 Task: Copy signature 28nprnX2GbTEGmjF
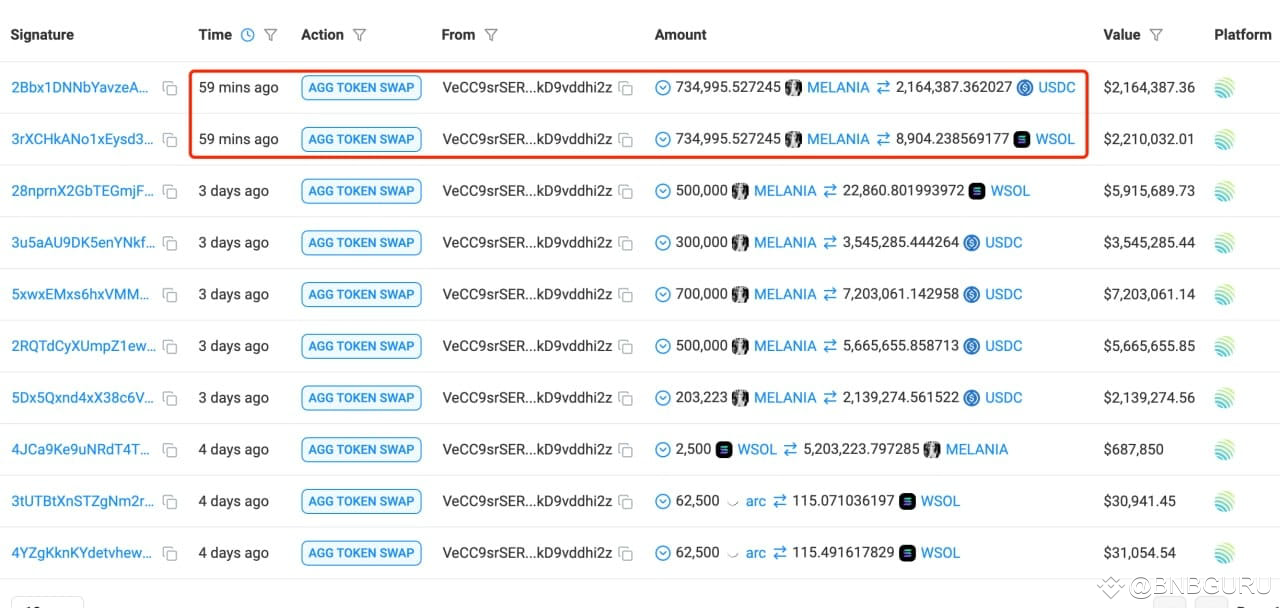(170, 191)
